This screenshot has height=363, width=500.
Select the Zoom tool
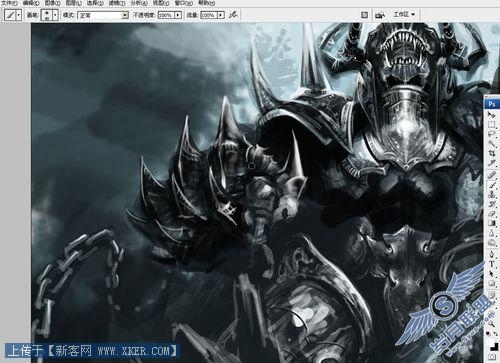tap(492, 323)
